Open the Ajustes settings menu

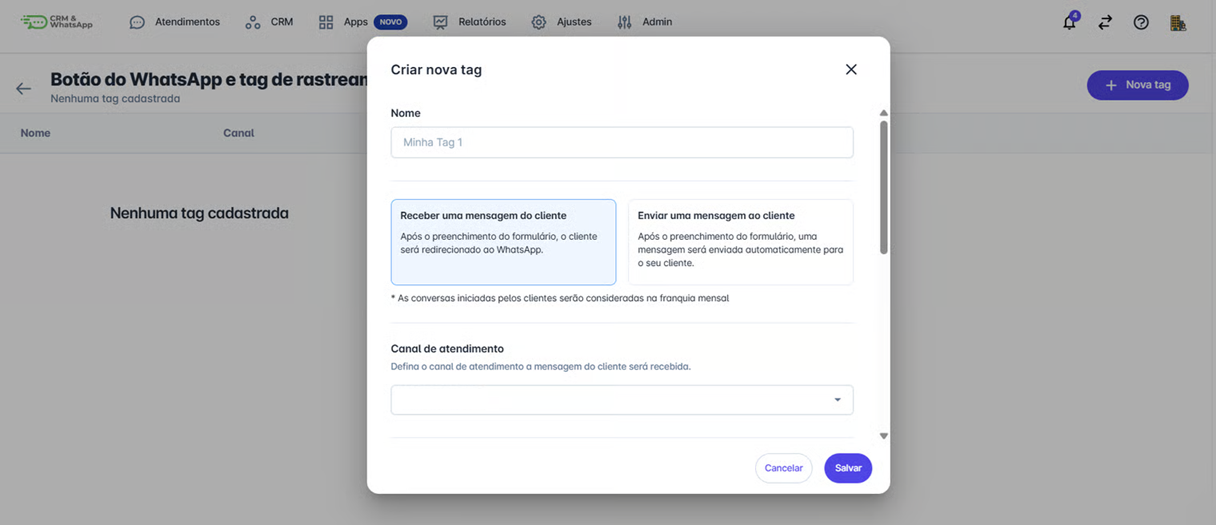(x=562, y=22)
